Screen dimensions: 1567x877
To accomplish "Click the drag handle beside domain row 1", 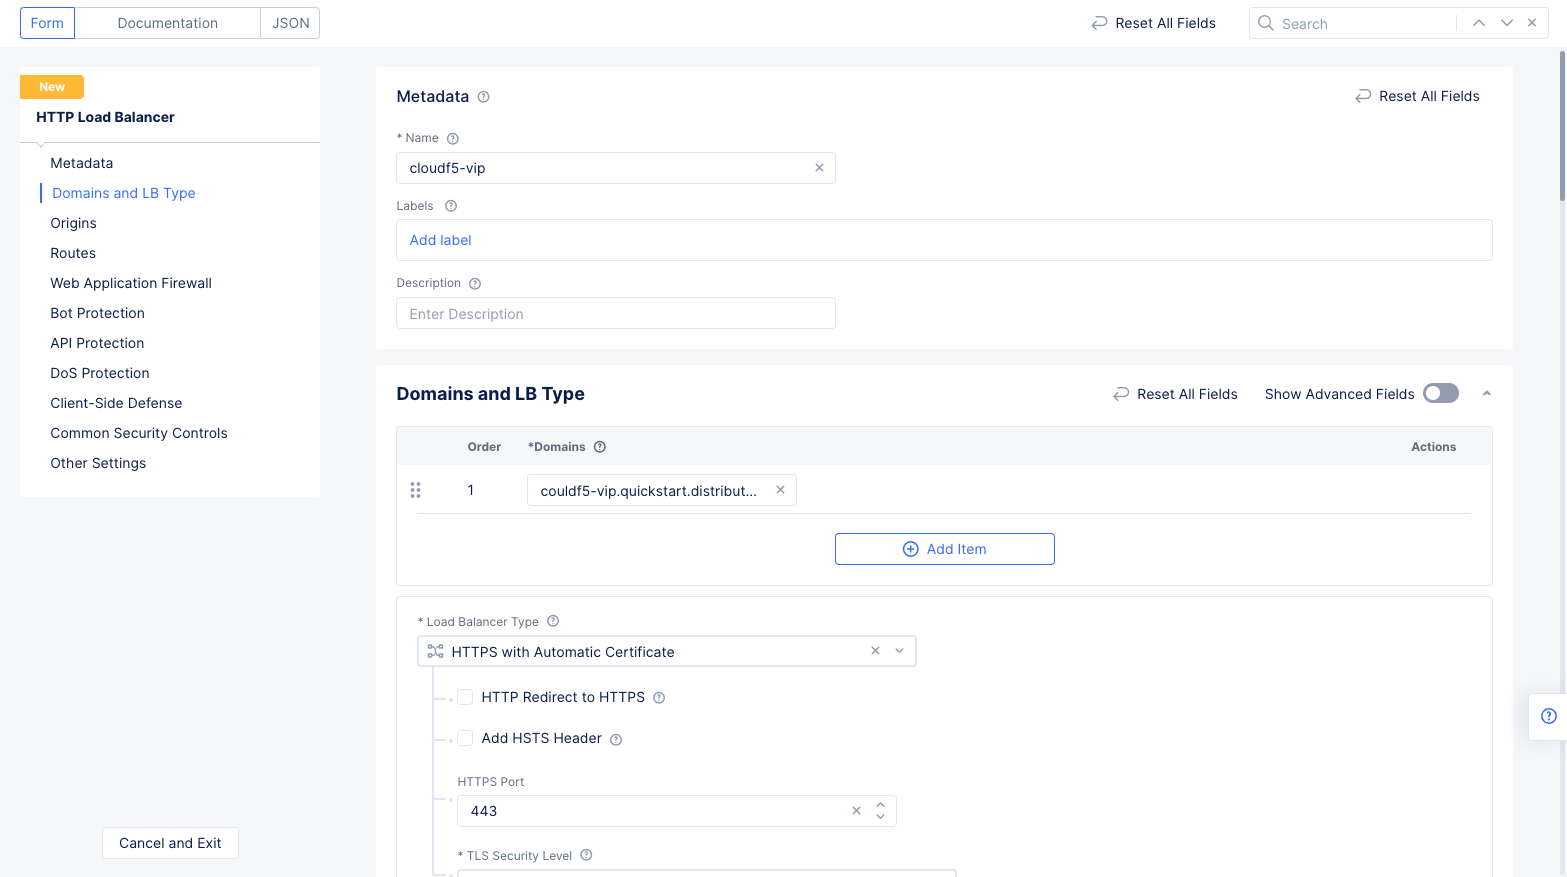I will pos(415,490).
